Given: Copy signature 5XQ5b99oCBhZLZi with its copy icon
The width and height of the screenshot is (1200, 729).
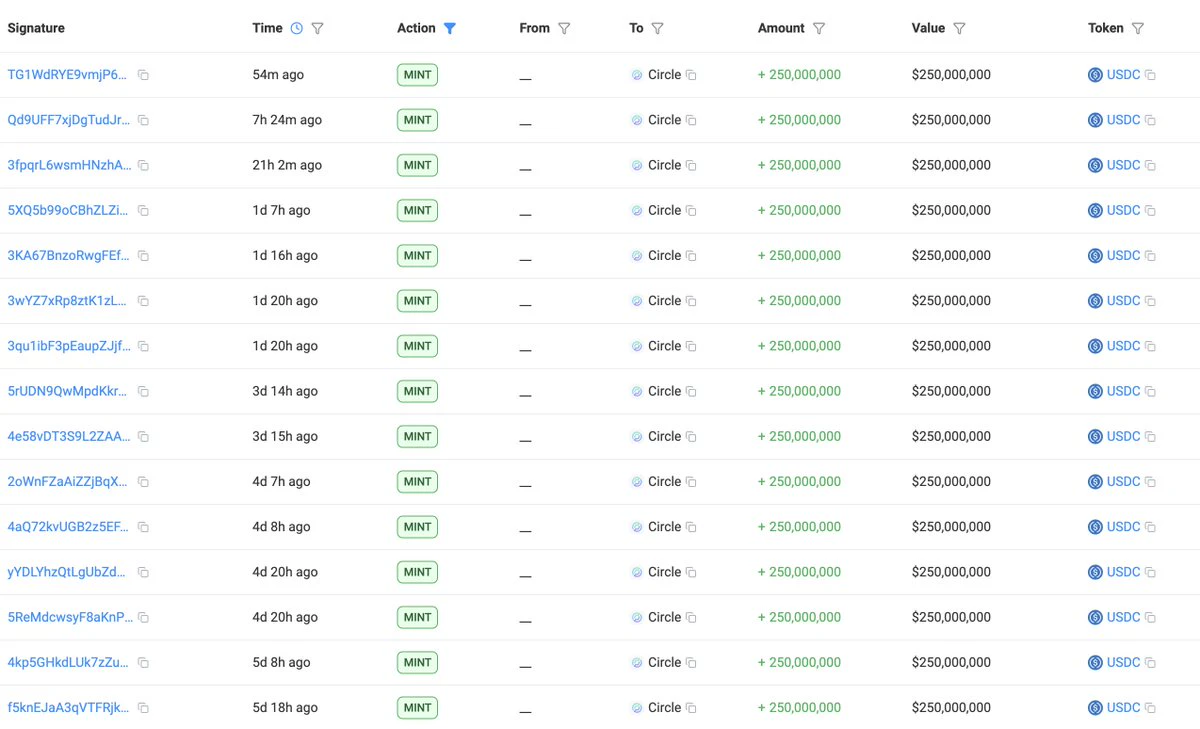Looking at the screenshot, I should tap(143, 211).
